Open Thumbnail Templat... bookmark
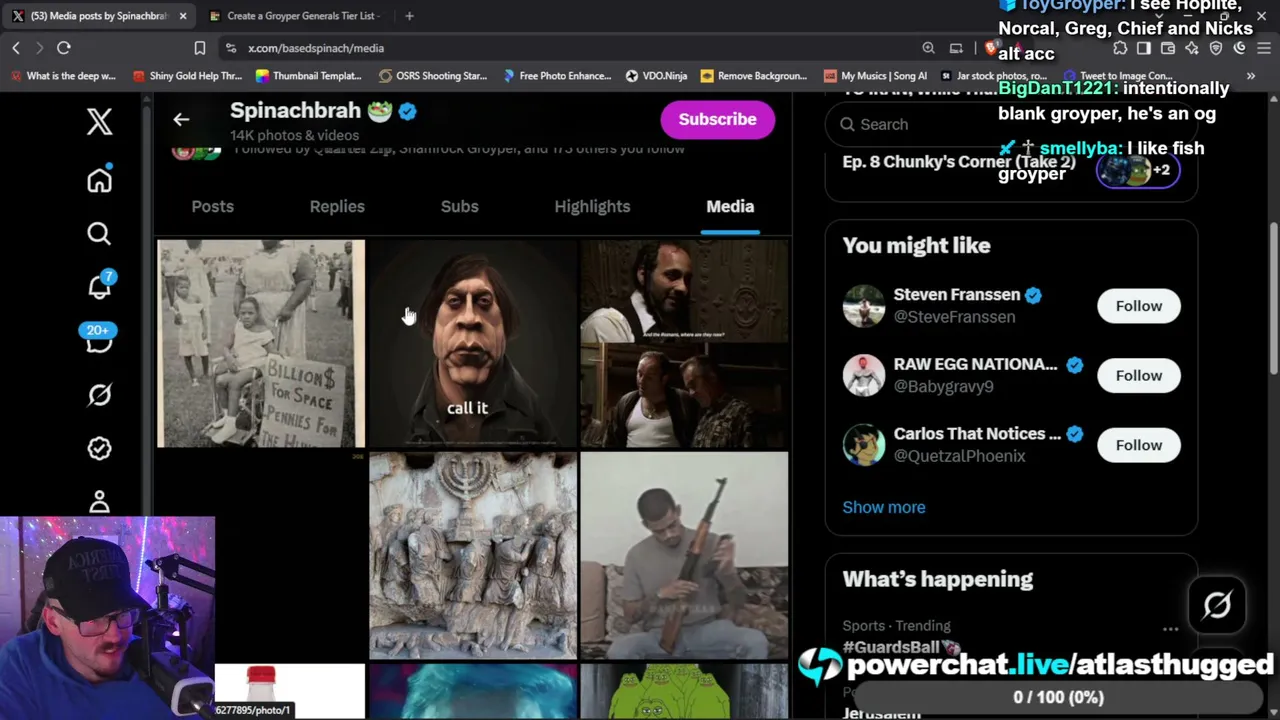The image size is (1280, 720). [309, 76]
